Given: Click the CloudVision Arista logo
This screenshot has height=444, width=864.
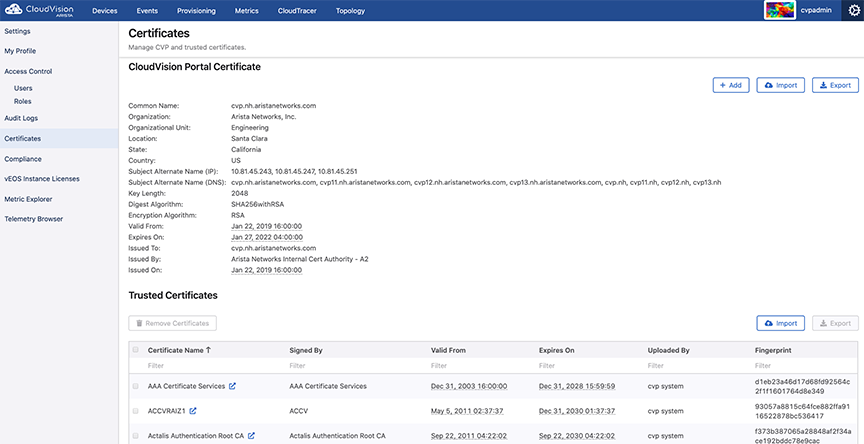Looking at the screenshot, I should (x=39, y=10).
